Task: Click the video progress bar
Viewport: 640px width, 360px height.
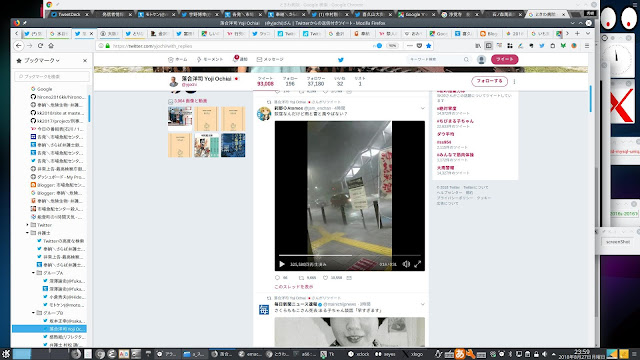Action: (x=349, y=256)
